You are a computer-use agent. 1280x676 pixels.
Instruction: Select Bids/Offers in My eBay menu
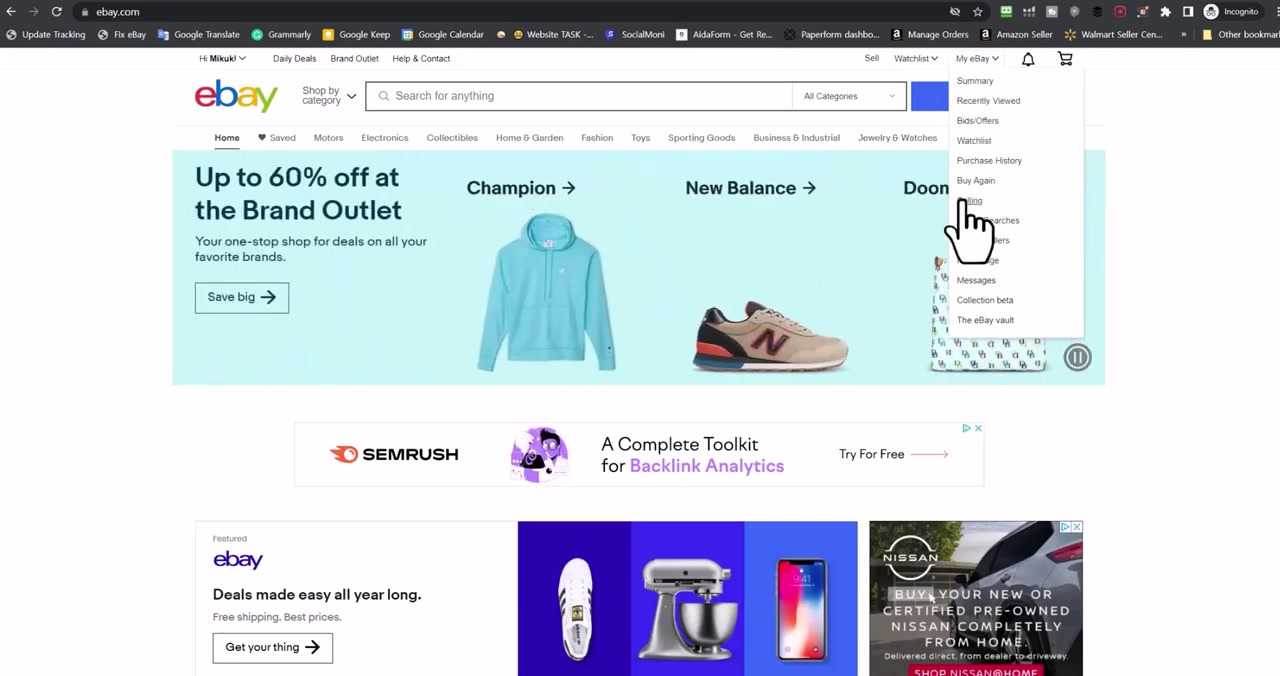(977, 121)
